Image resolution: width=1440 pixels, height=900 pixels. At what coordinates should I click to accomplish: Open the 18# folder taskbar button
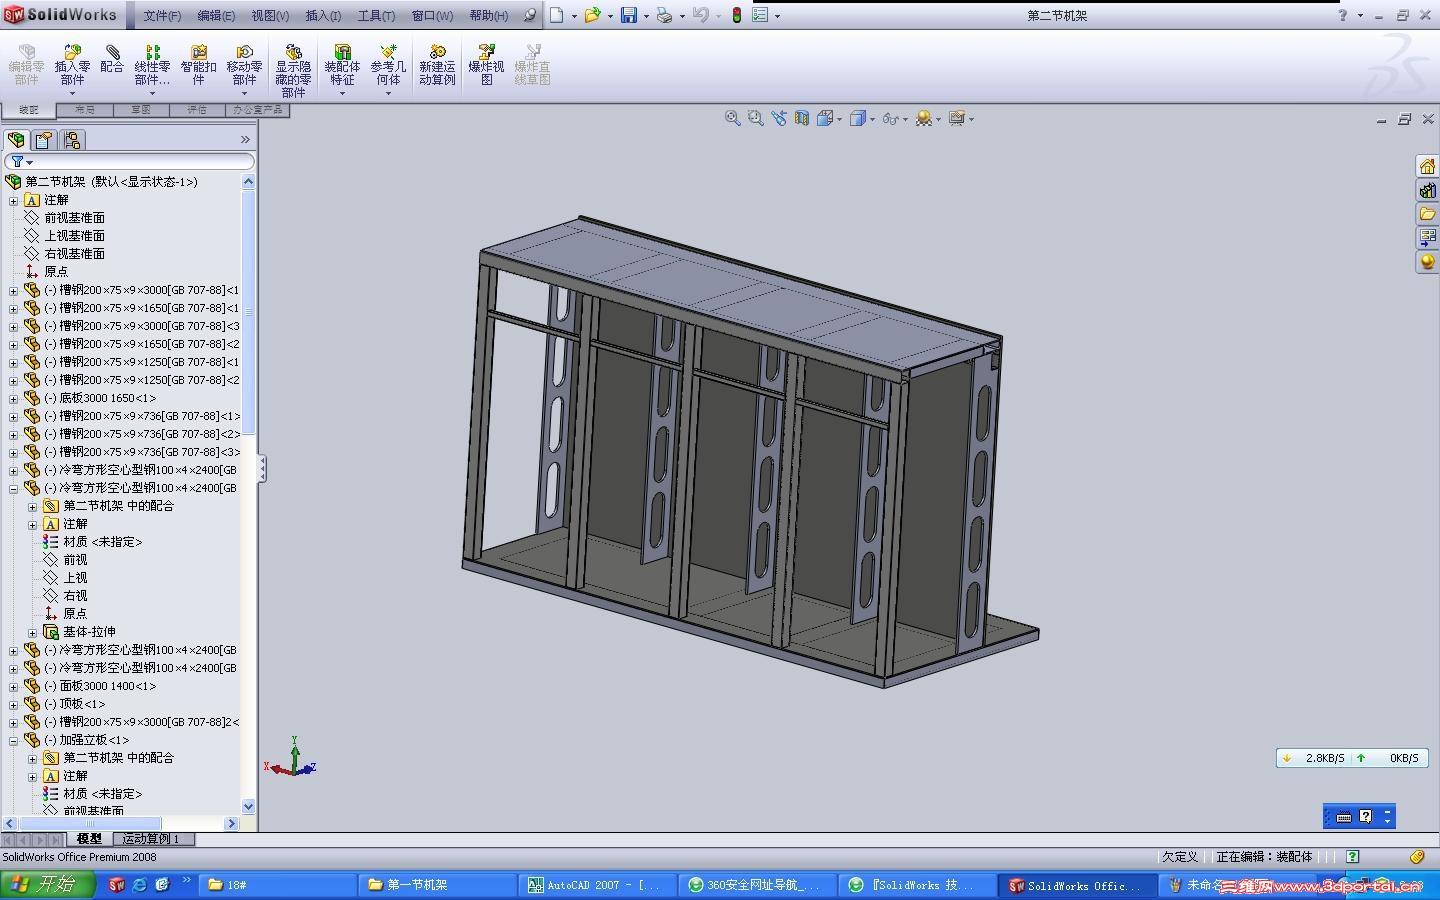[x=278, y=885]
